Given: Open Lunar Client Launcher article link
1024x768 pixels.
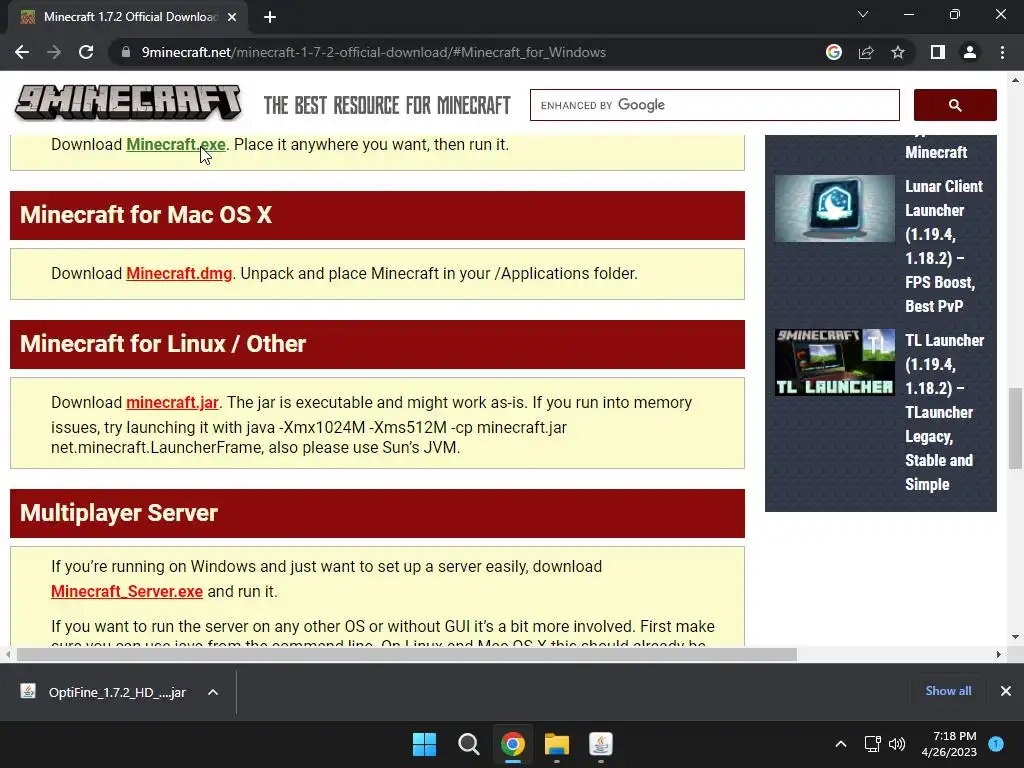Looking at the screenshot, I should tap(944, 246).
